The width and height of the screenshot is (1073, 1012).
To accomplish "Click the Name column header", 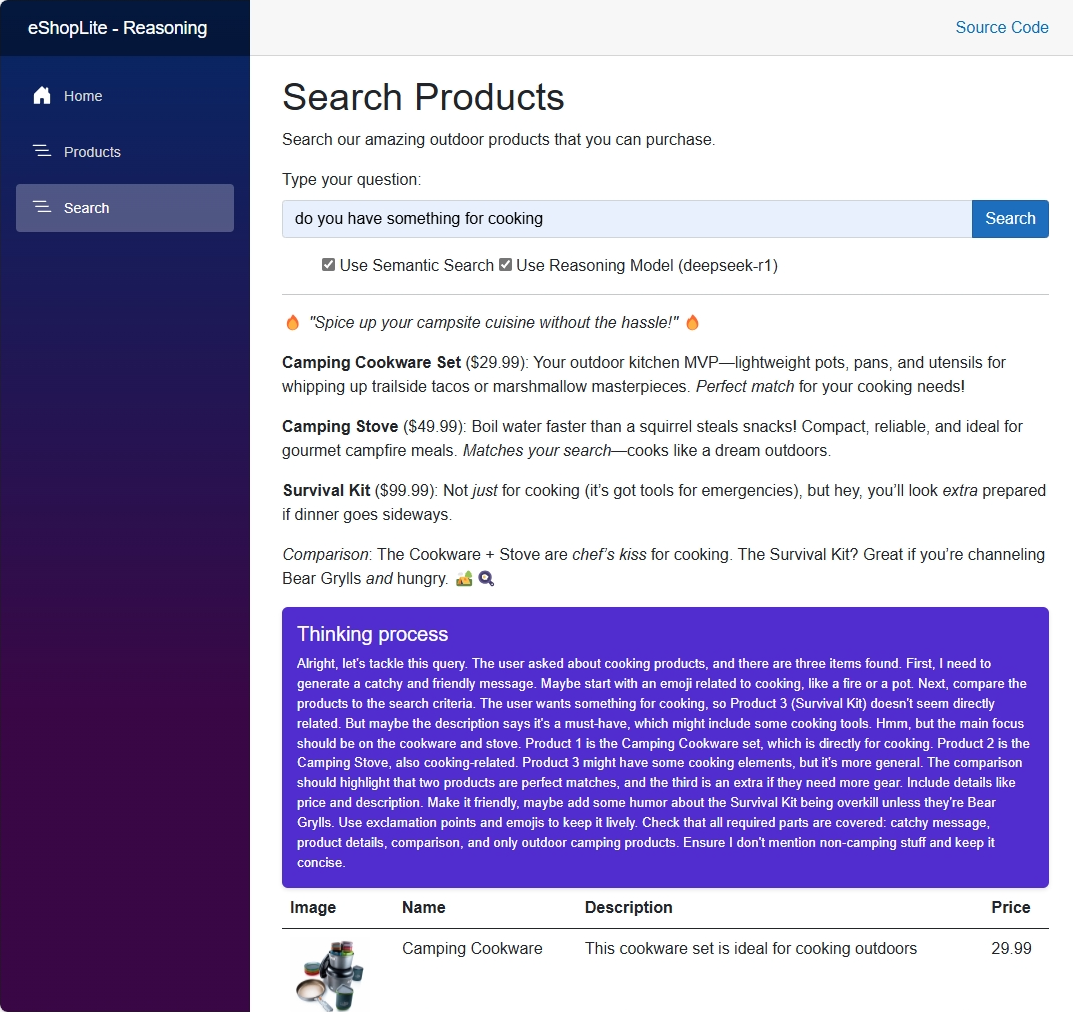I will (424, 907).
